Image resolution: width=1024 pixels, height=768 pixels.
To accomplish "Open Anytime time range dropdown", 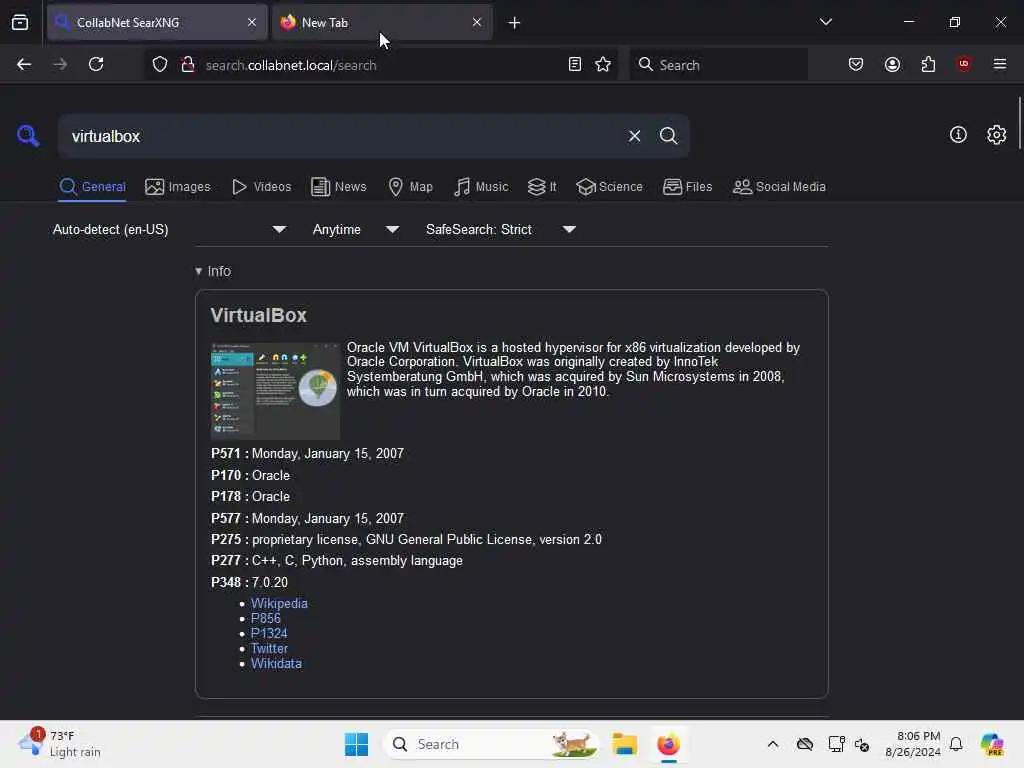I will (x=355, y=229).
